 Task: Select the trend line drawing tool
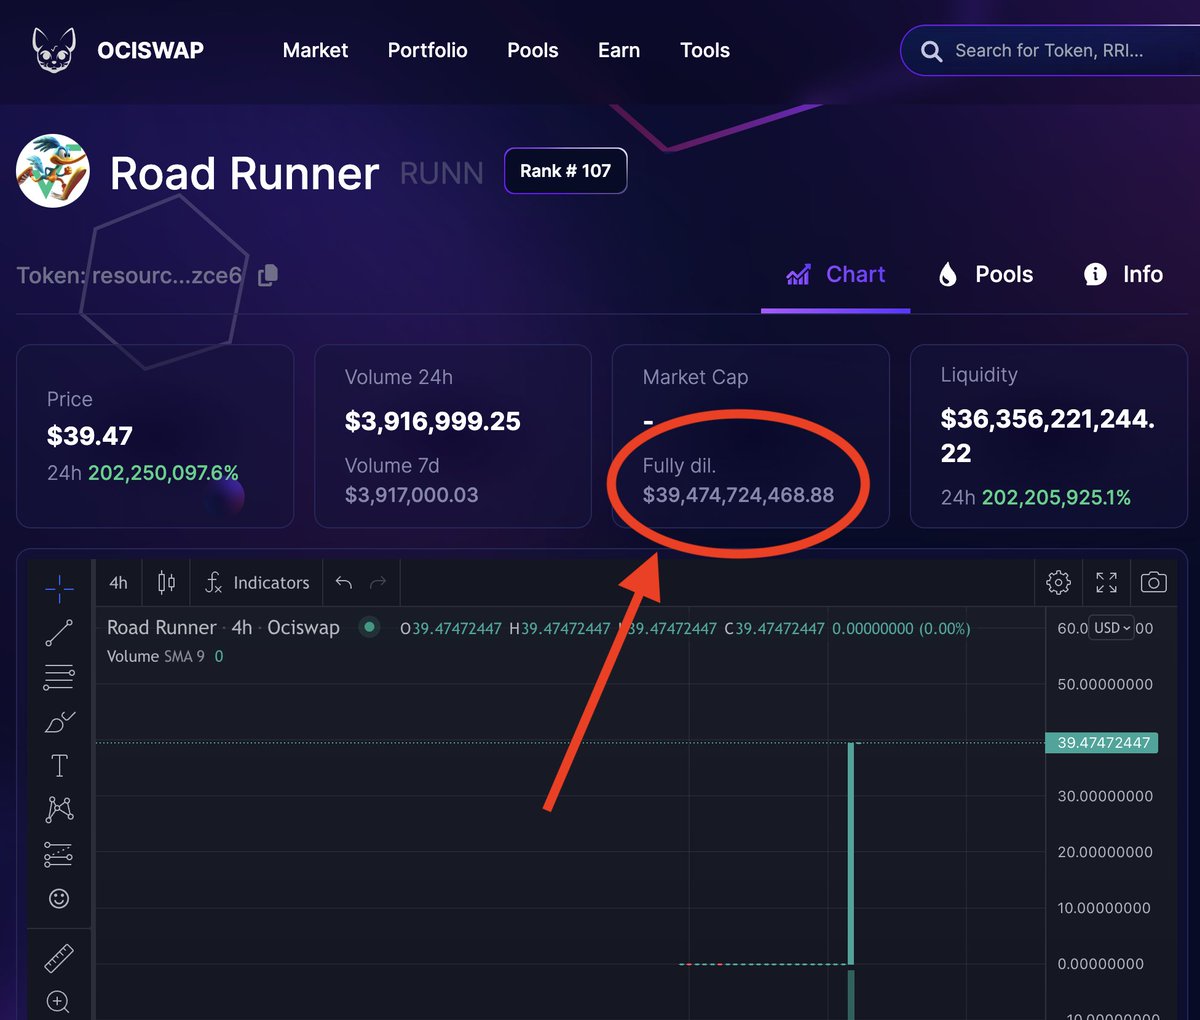(59, 632)
